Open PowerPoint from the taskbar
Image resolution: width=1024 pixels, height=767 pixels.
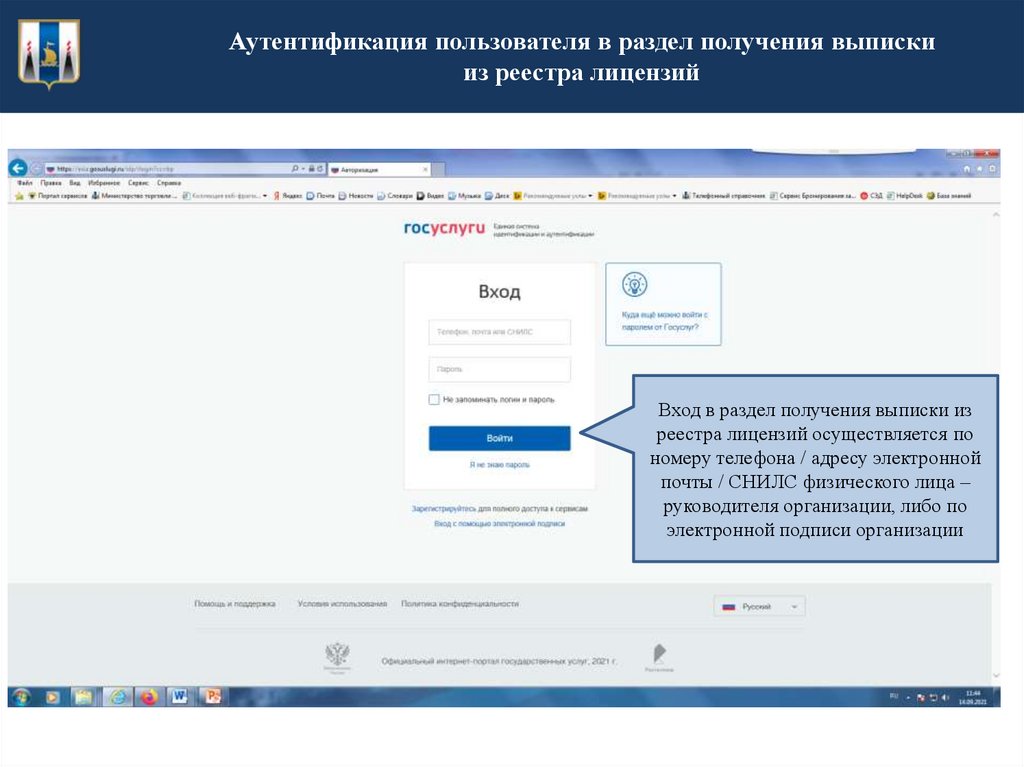coord(212,697)
